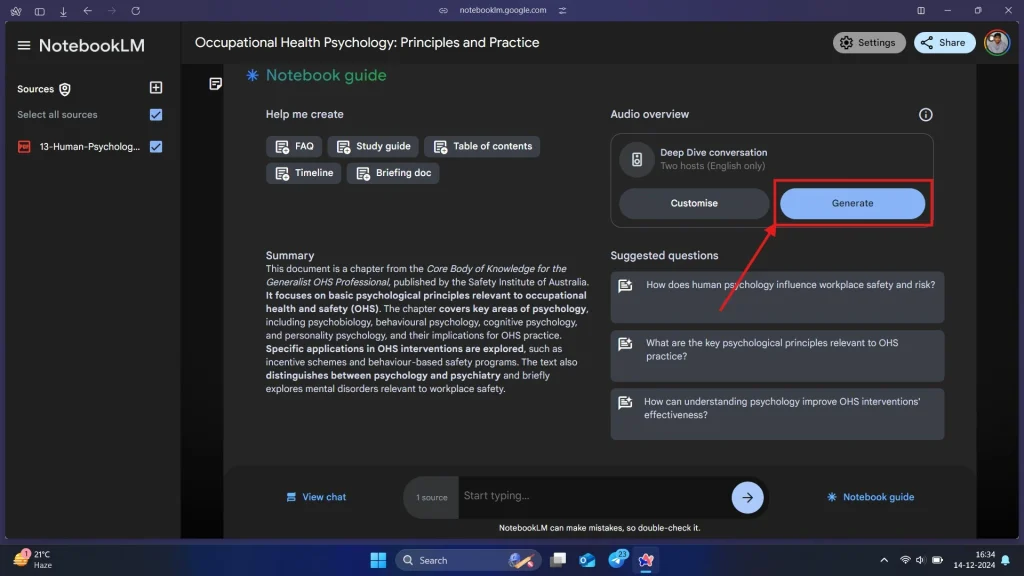1024x576 pixels.
Task: Select question about key psychological principles
Action: coord(777,356)
